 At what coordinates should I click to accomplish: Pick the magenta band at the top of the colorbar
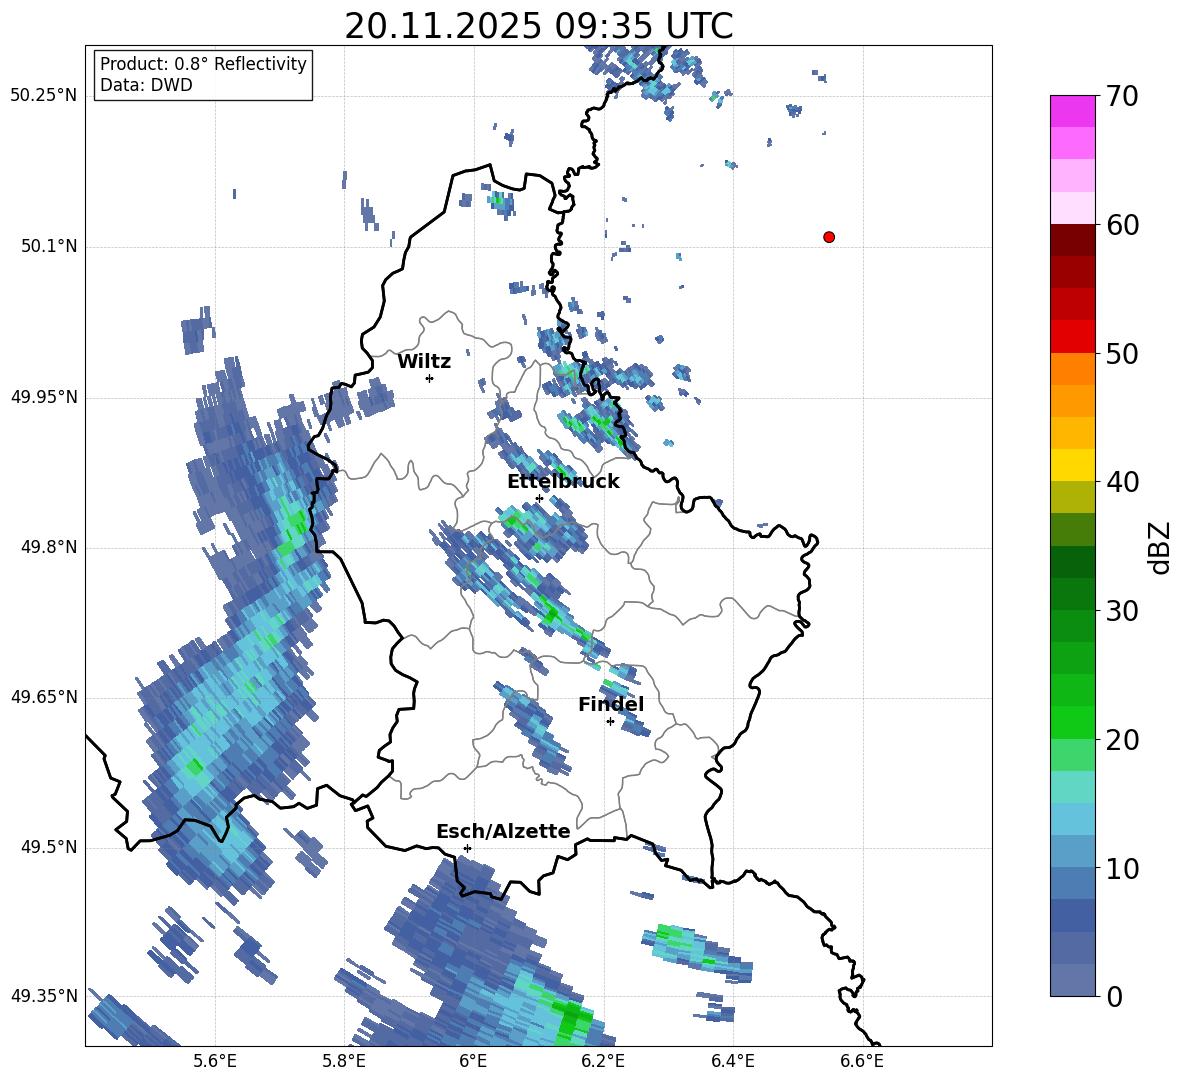pyautogui.click(x=1072, y=111)
